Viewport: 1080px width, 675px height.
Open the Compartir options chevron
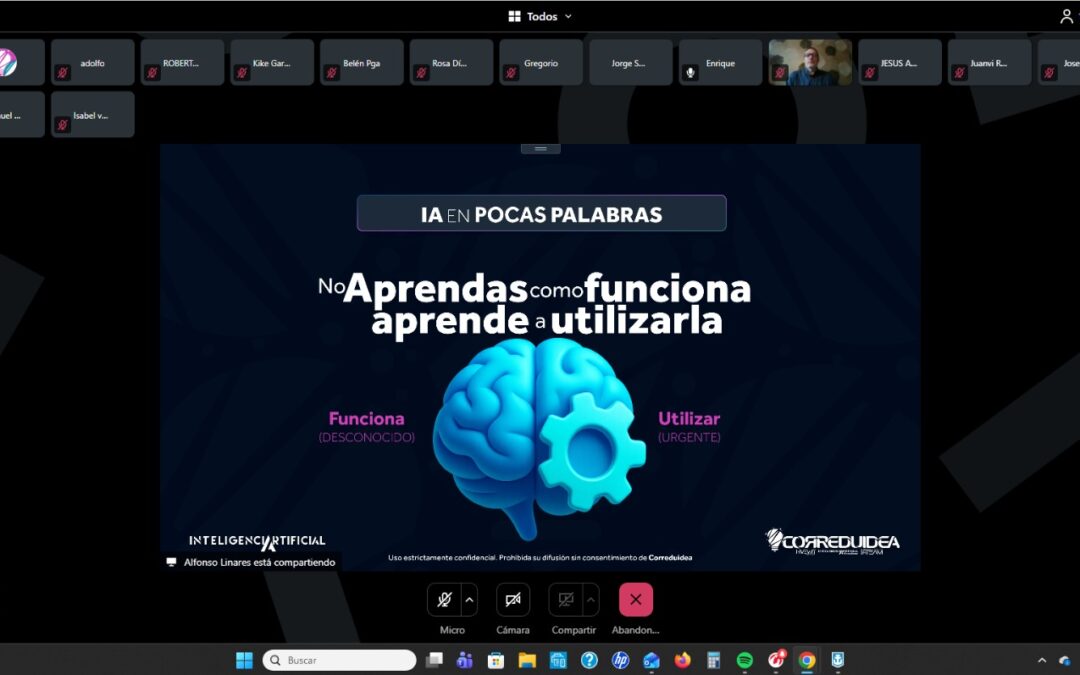click(x=591, y=599)
